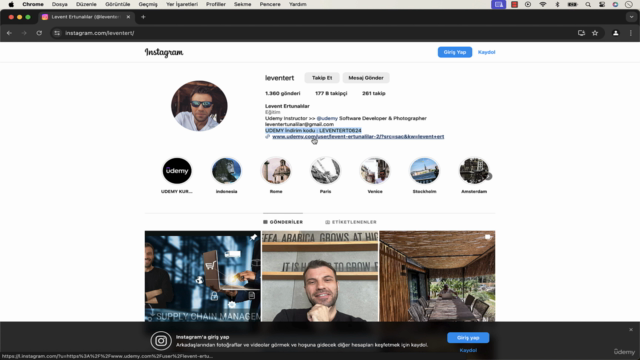Screen dimensions: 640x360
Task: Open the Düzenle menu
Action: [86, 4]
